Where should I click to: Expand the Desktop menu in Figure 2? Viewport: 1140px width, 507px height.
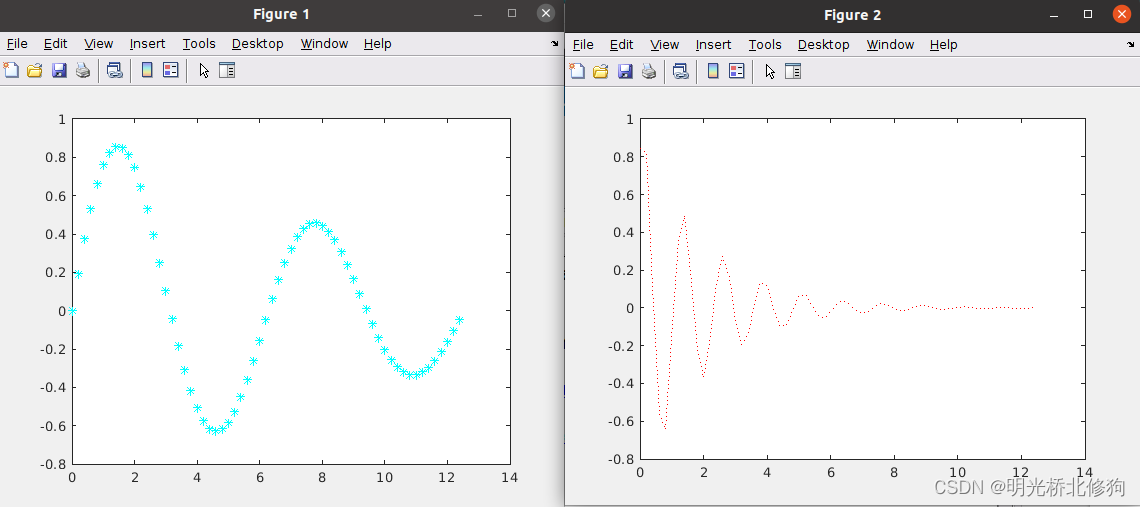click(x=823, y=45)
